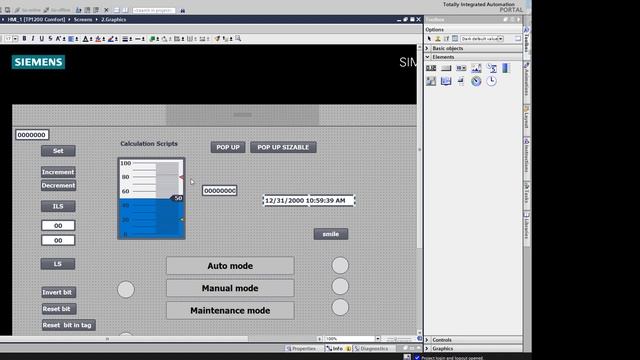The width and height of the screenshot is (640, 360).
Task: Select the Manual mode button
Action: pyautogui.click(x=230, y=288)
